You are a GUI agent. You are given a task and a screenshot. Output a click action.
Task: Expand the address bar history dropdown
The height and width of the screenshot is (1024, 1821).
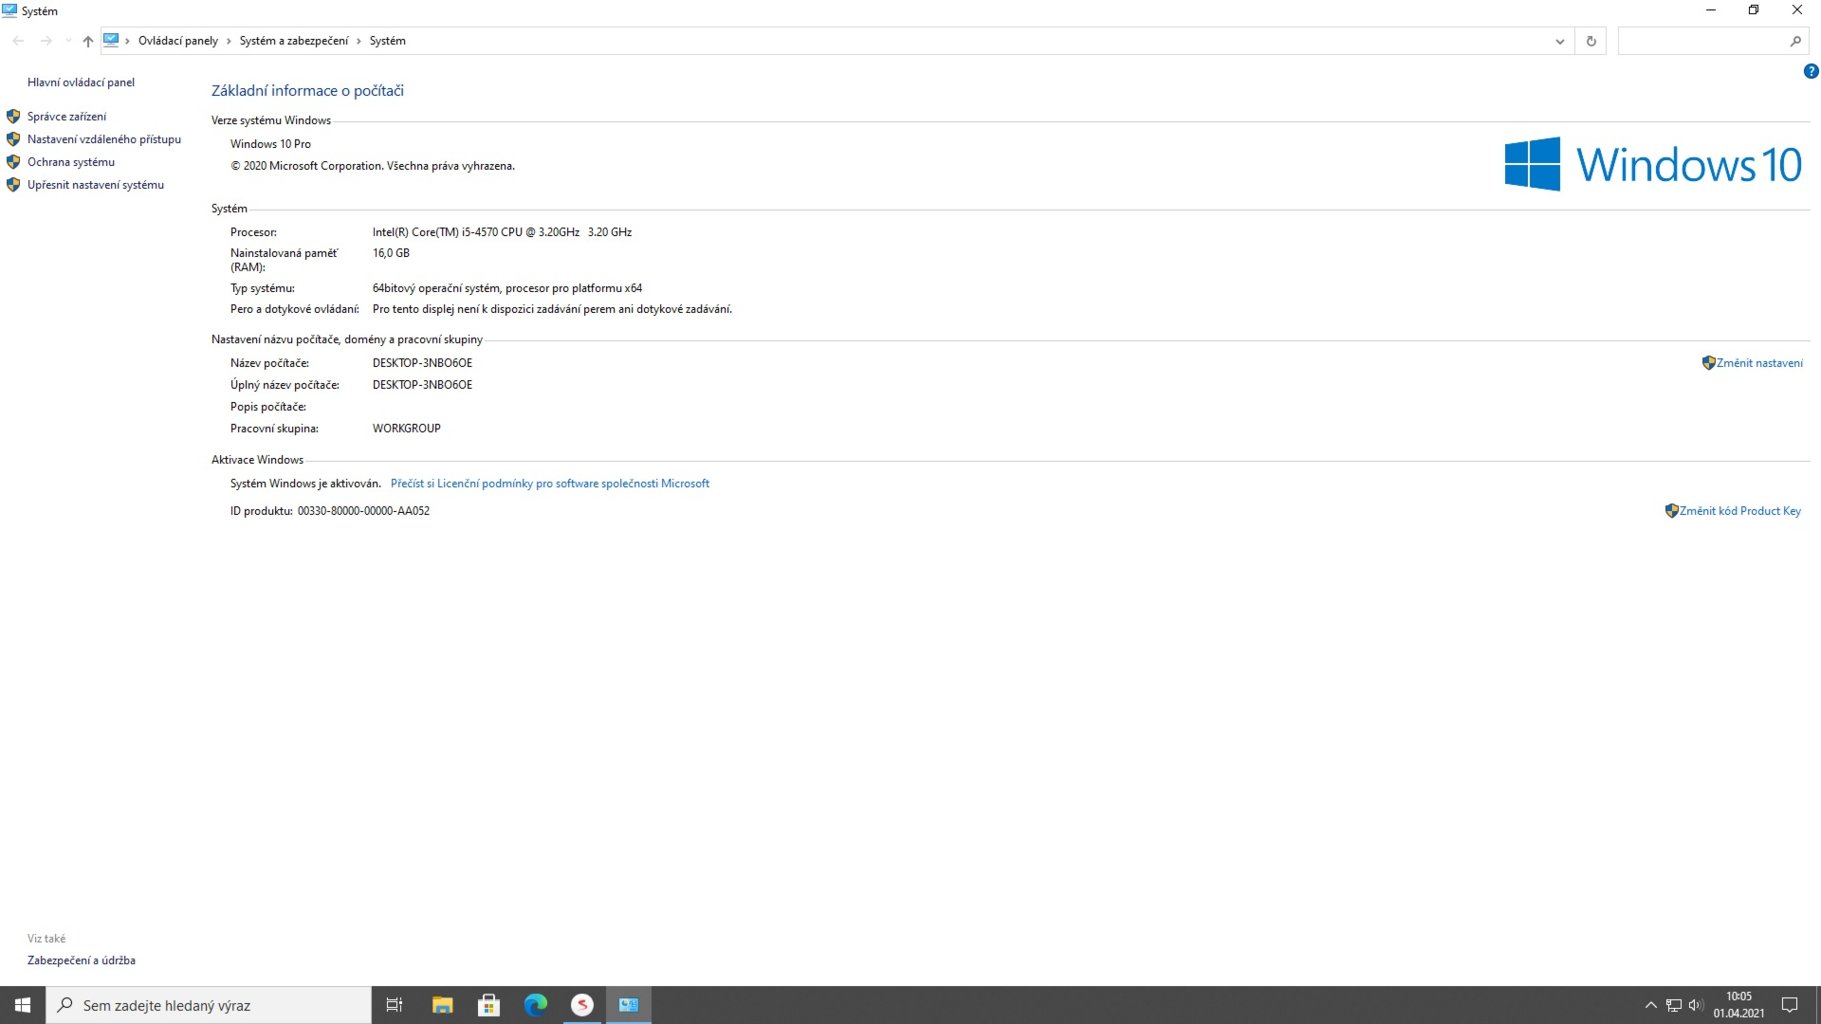[x=1560, y=41]
